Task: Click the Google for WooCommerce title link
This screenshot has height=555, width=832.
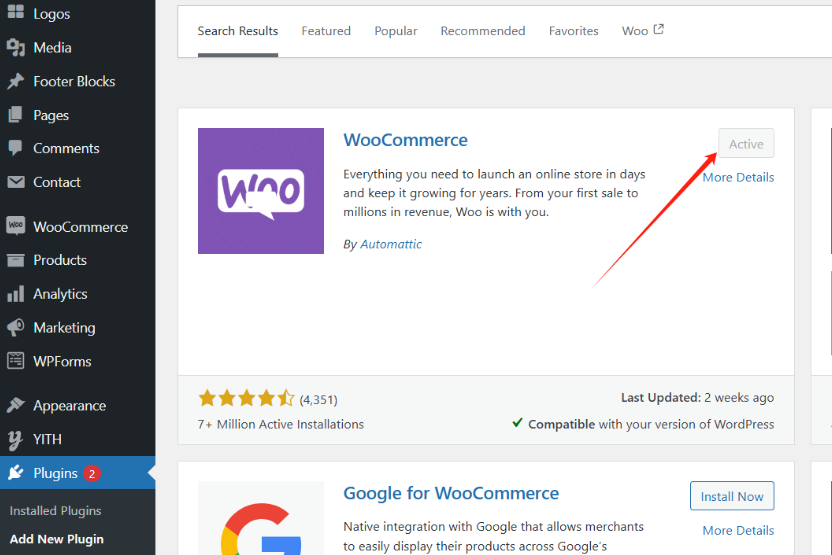Action: tap(451, 493)
